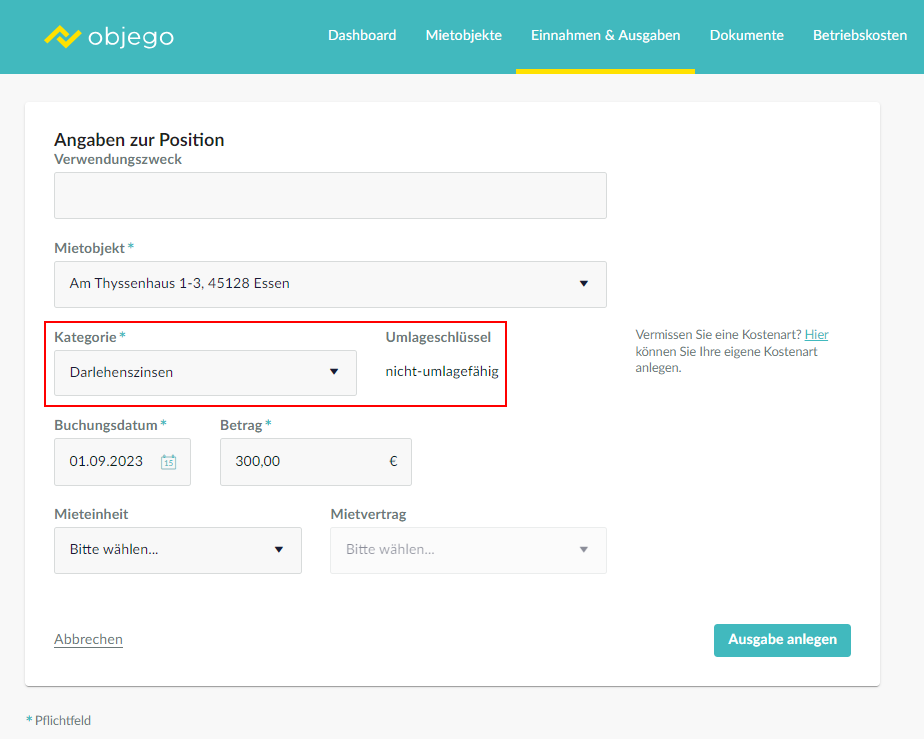Expand the Mietobjekt dropdown arrow
This screenshot has height=739, width=924.
coord(583,283)
